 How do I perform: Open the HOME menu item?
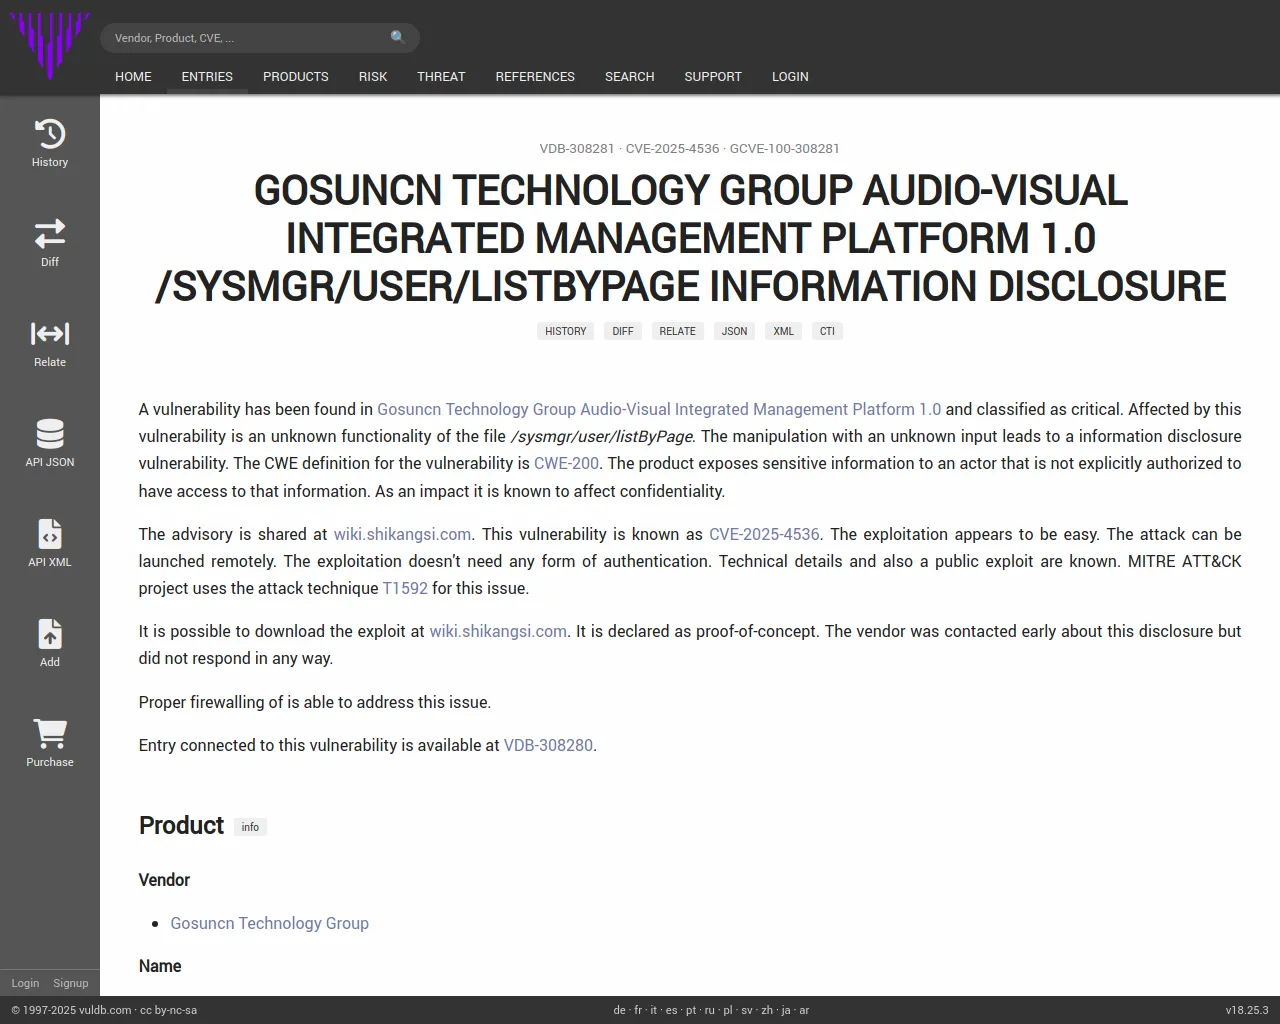pos(133,77)
